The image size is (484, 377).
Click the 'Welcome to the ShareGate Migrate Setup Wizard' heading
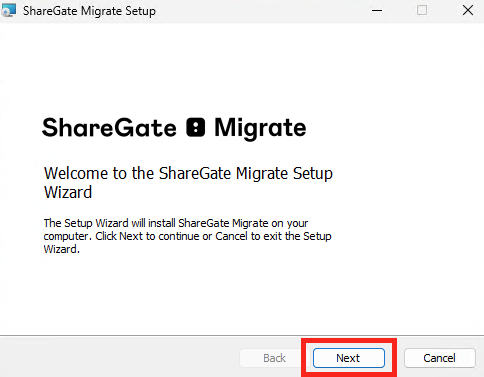point(188,183)
